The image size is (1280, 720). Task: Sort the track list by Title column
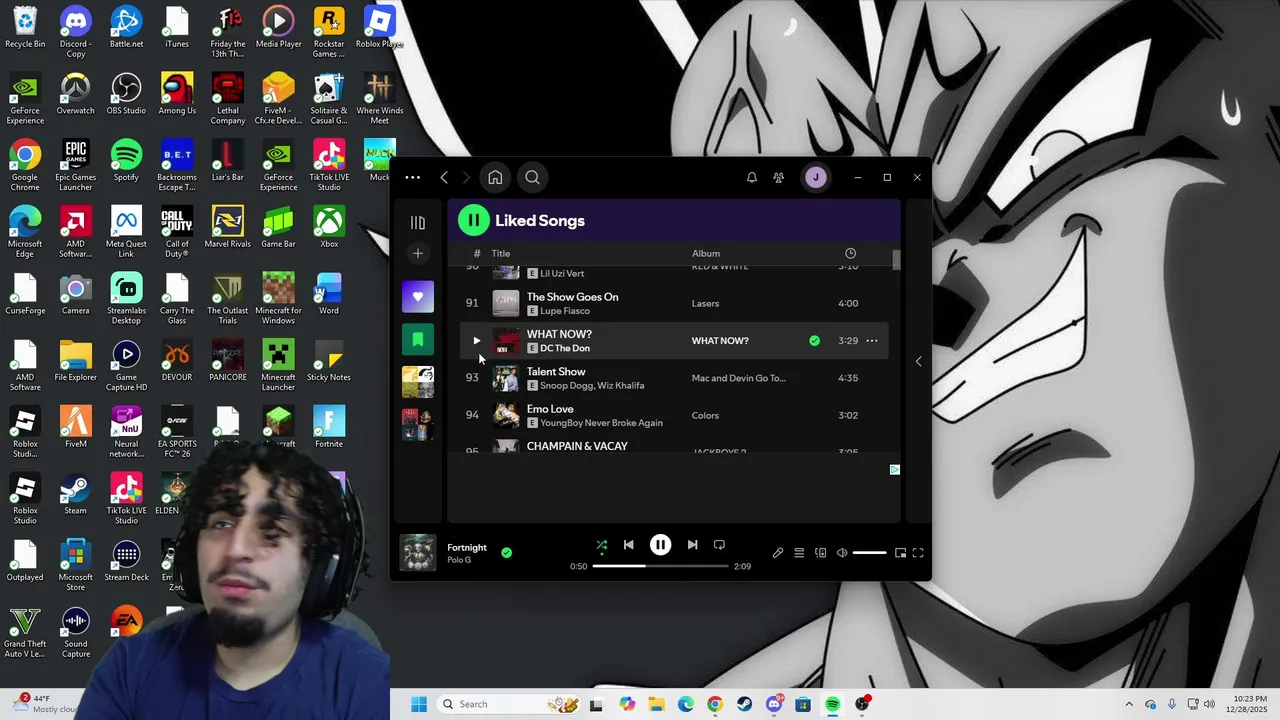coord(501,254)
